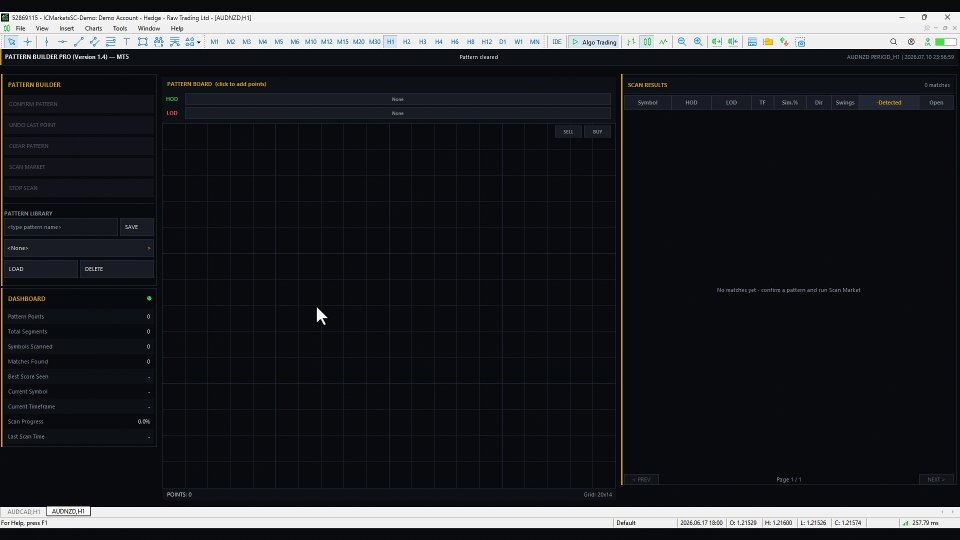This screenshot has width=960, height=540.
Task: Choose SELL on the pattern board
Action: 568,132
